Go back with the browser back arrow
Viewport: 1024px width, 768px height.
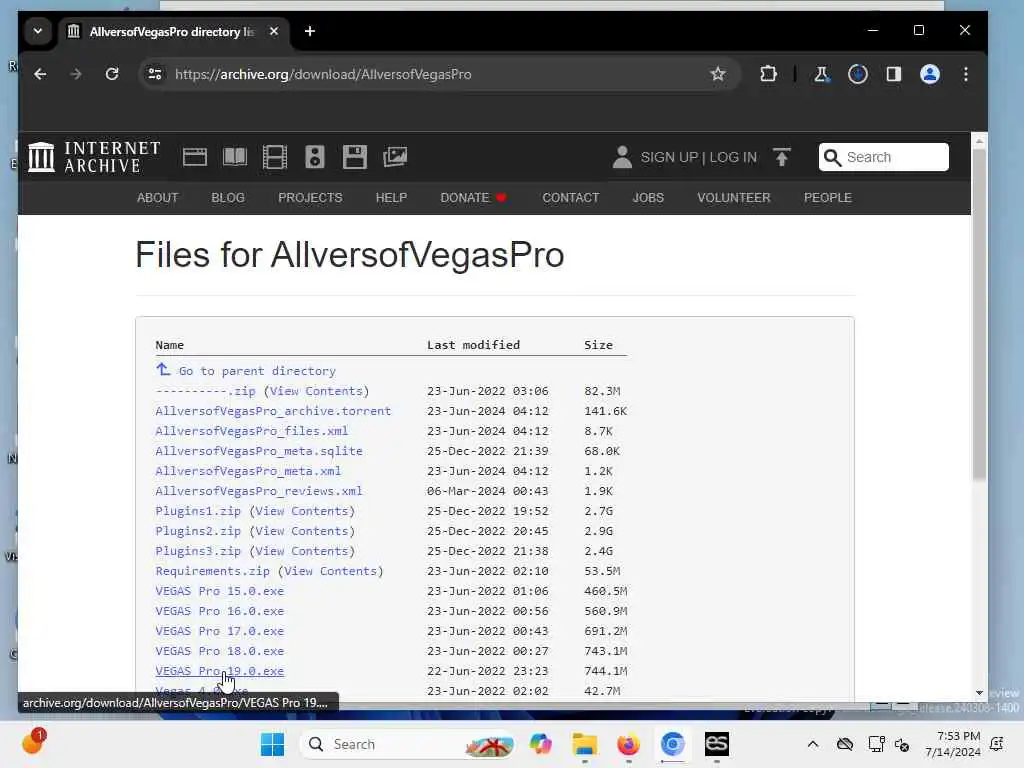pos(40,74)
